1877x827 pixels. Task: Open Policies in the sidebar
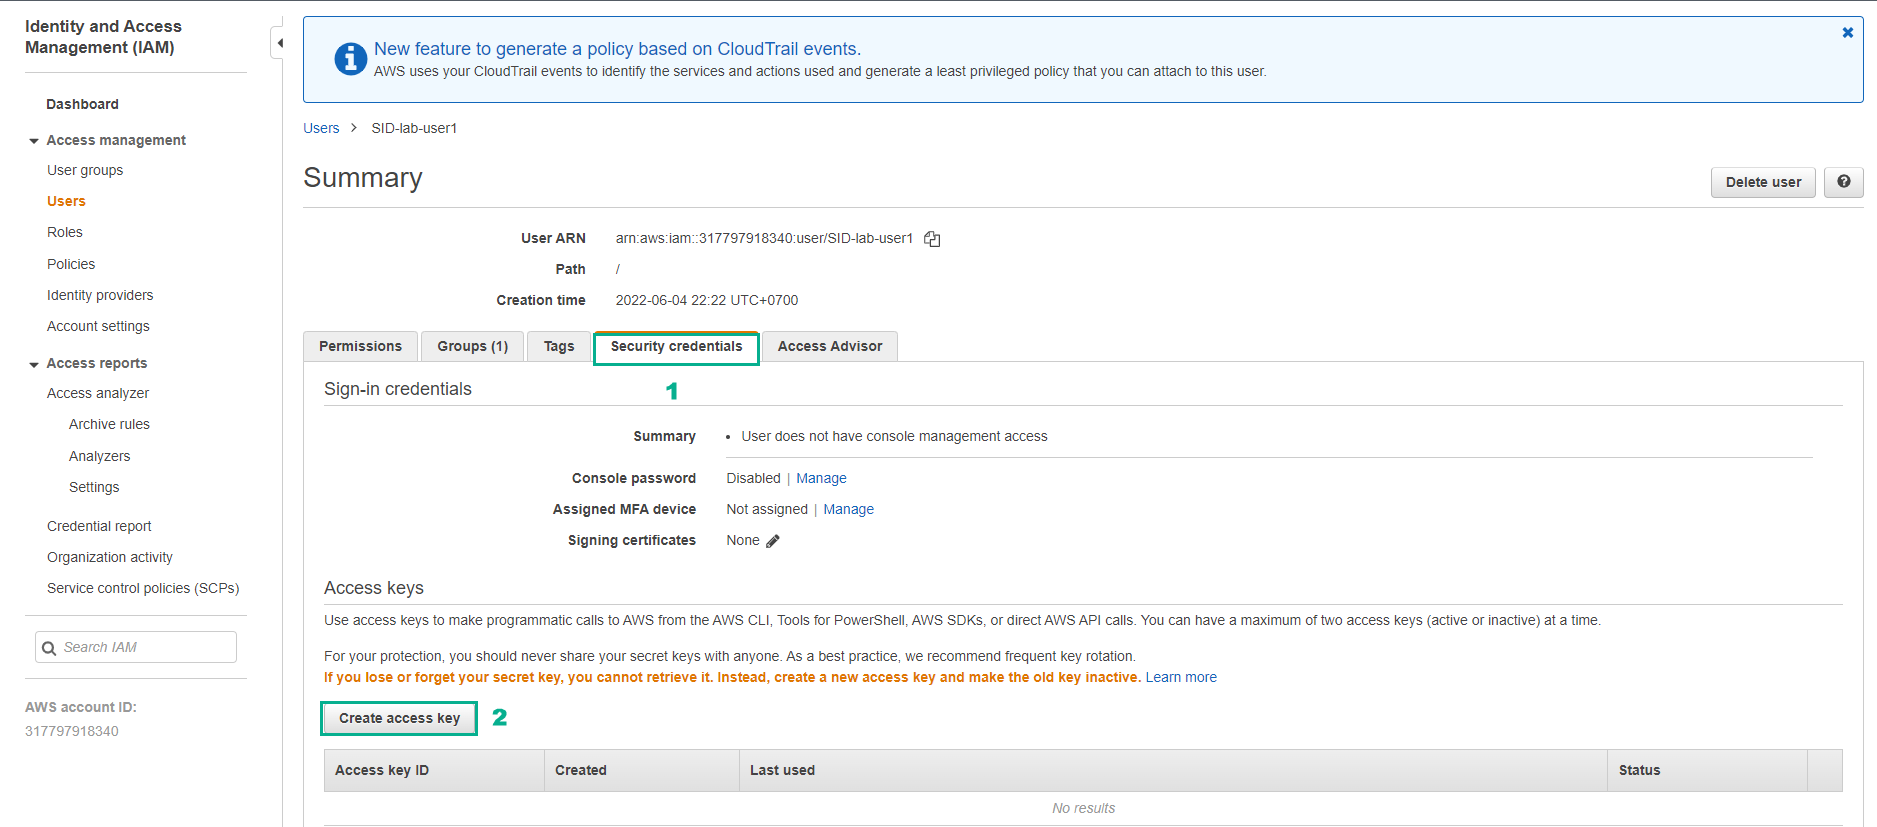[71, 264]
